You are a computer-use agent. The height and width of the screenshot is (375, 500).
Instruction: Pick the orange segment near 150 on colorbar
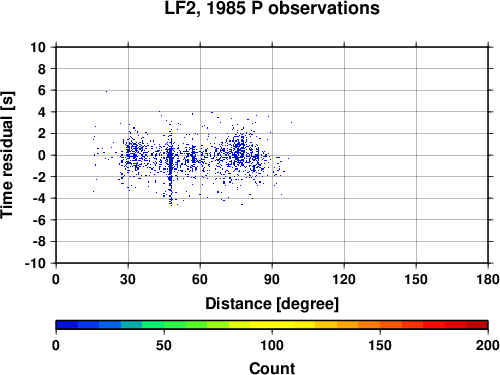point(380,325)
